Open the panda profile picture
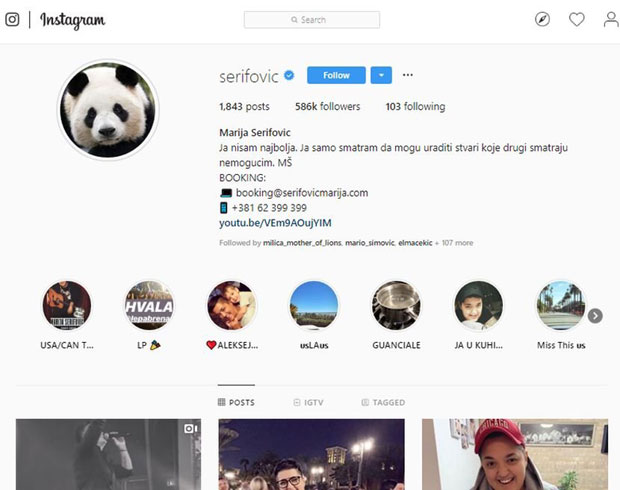The height and width of the screenshot is (490, 620). tap(108, 110)
